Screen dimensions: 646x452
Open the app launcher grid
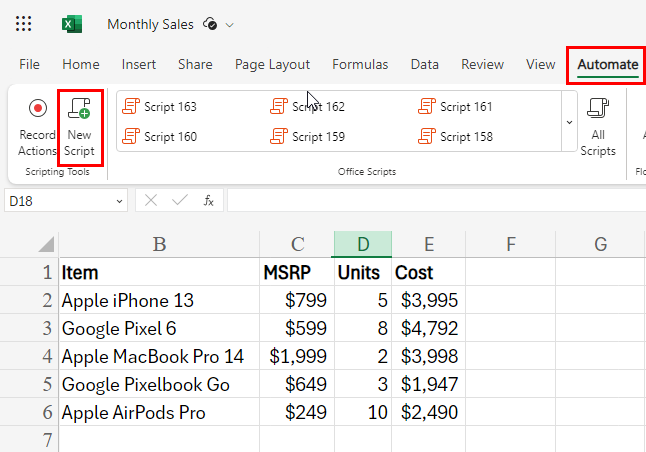coord(23,24)
